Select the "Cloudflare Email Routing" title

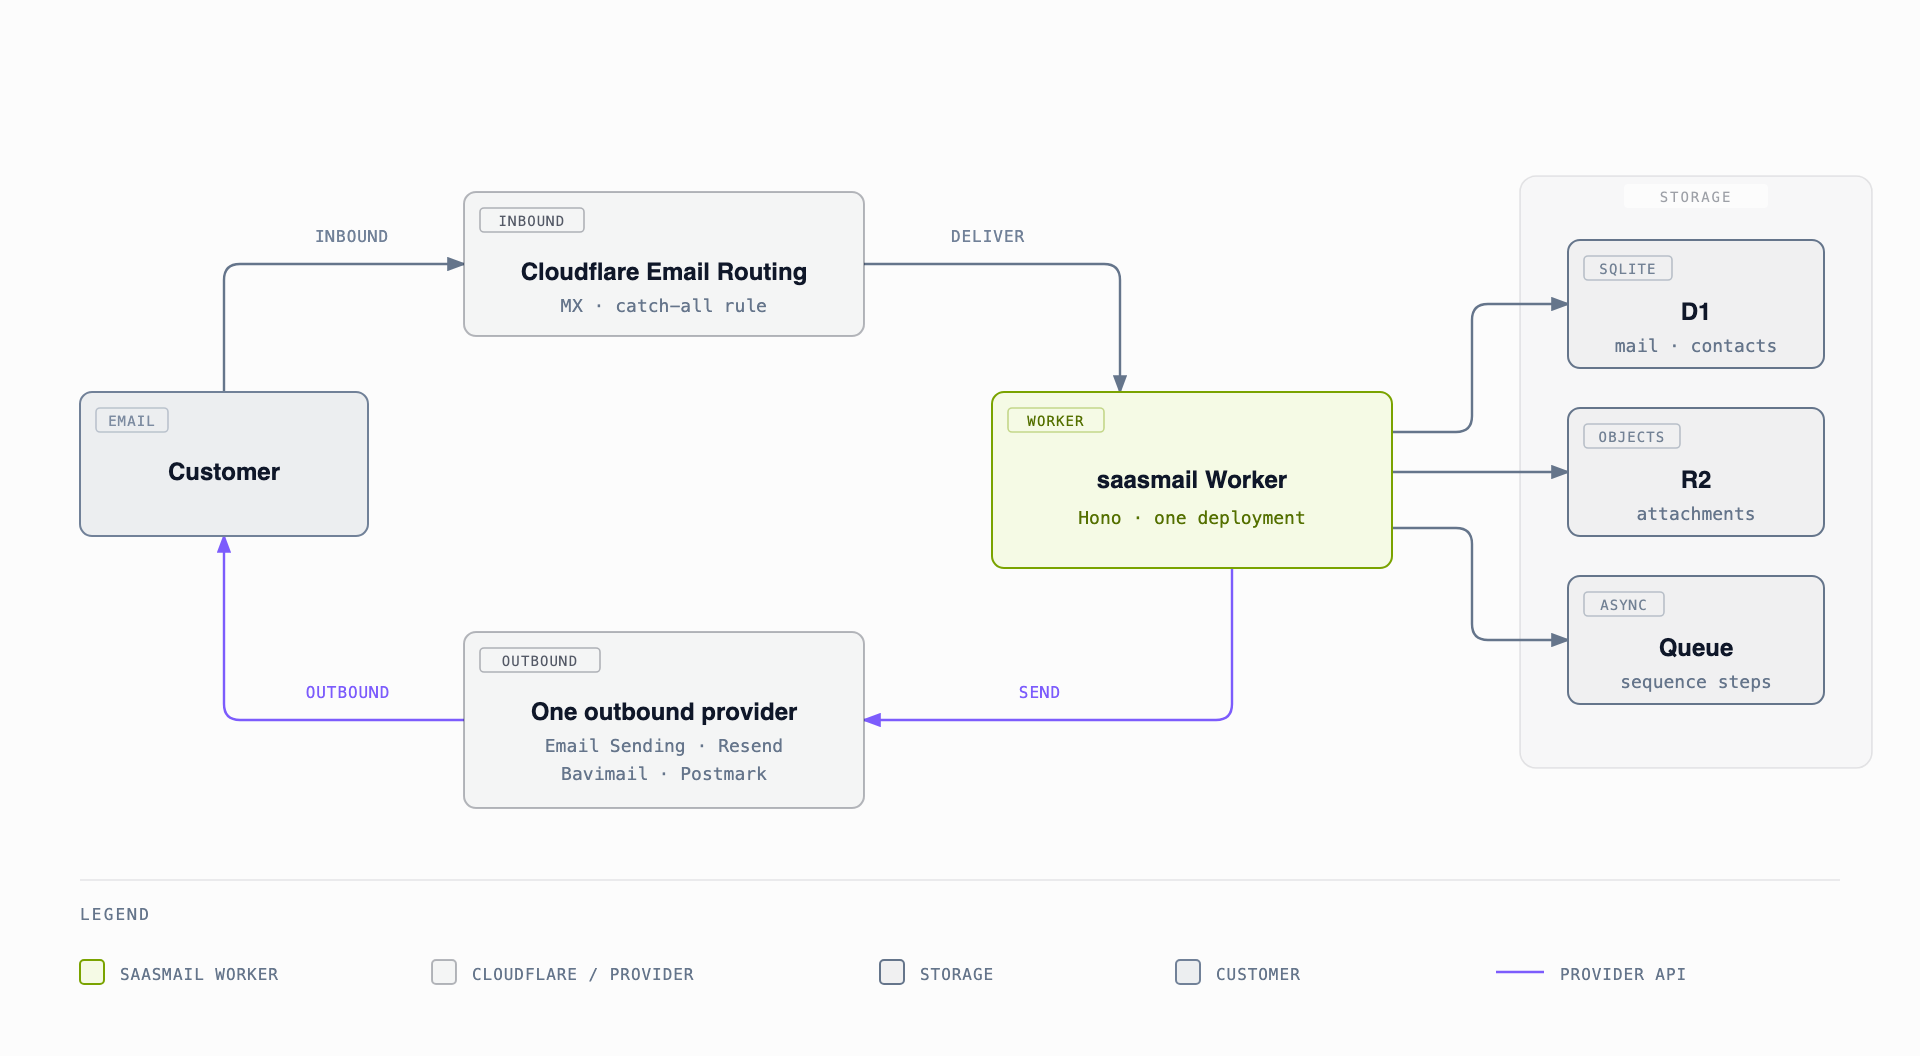click(x=664, y=272)
